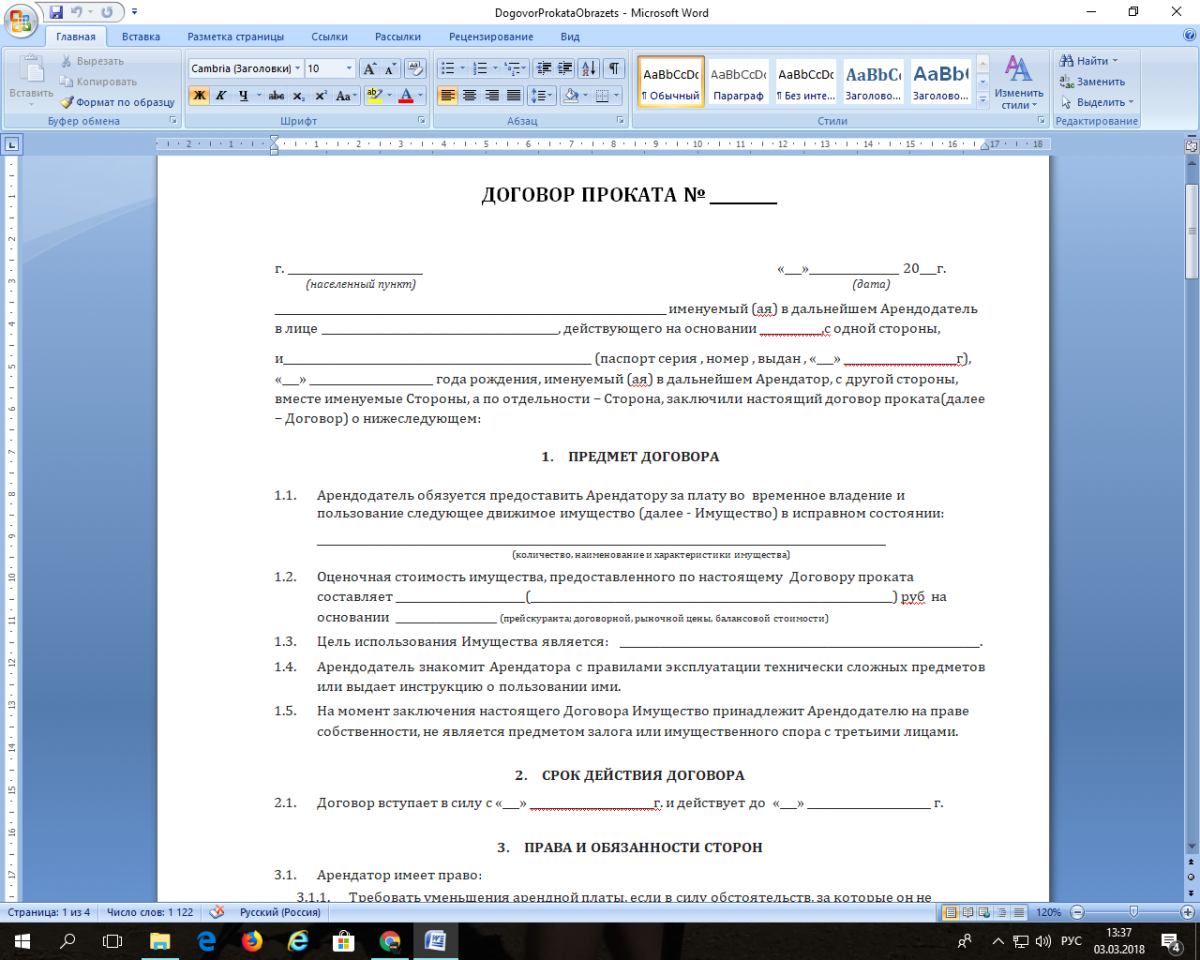Screen dimensions: 1200x960
Task: Undo the last action
Action: (76, 12)
